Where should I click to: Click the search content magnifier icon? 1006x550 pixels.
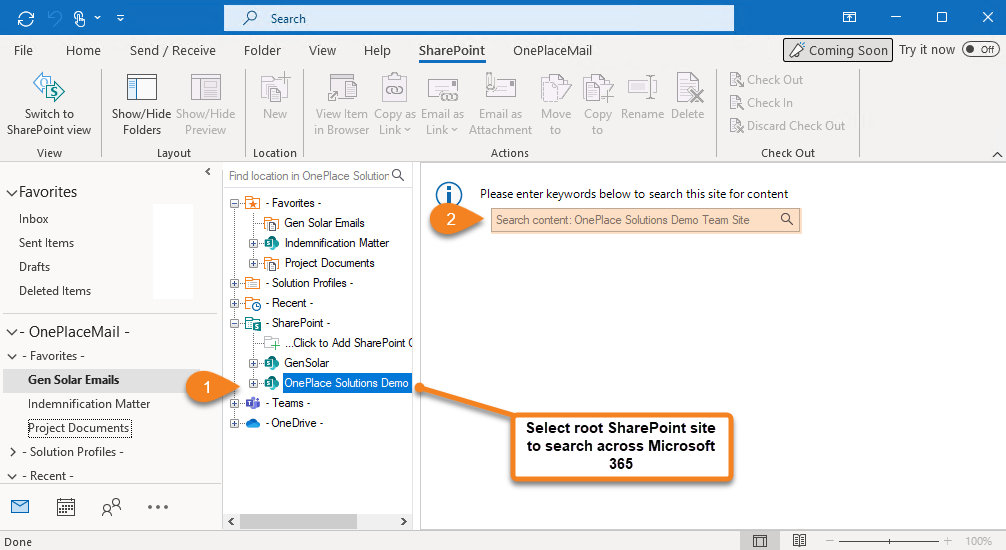pos(787,219)
